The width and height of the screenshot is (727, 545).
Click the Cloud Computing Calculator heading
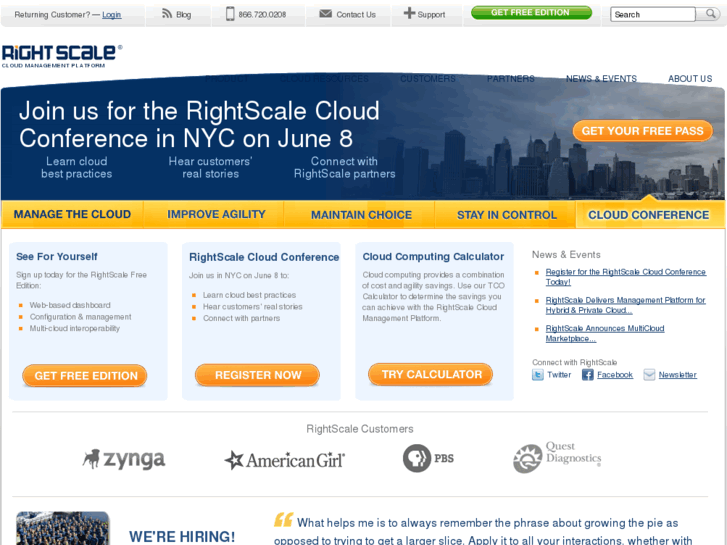[x=433, y=256]
